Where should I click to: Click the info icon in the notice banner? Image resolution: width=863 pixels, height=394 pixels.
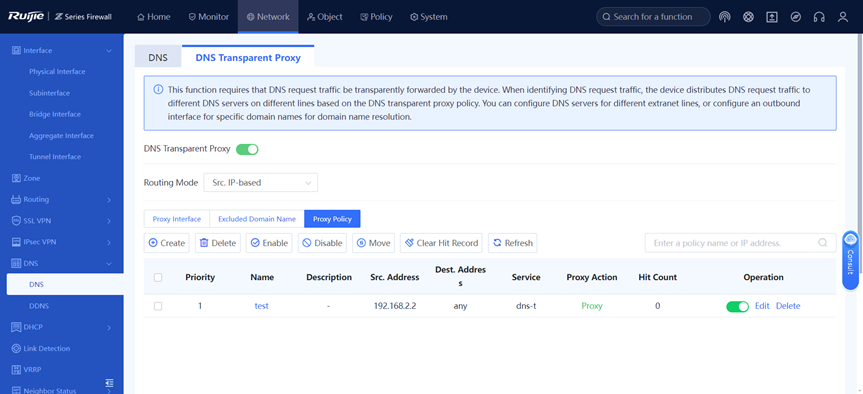(158, 89)
